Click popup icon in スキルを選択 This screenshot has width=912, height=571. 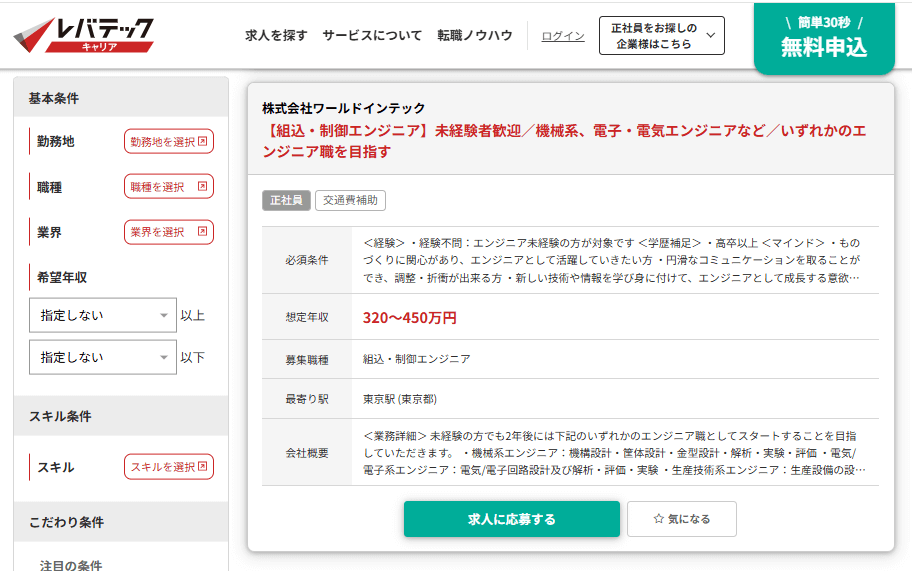202,466
